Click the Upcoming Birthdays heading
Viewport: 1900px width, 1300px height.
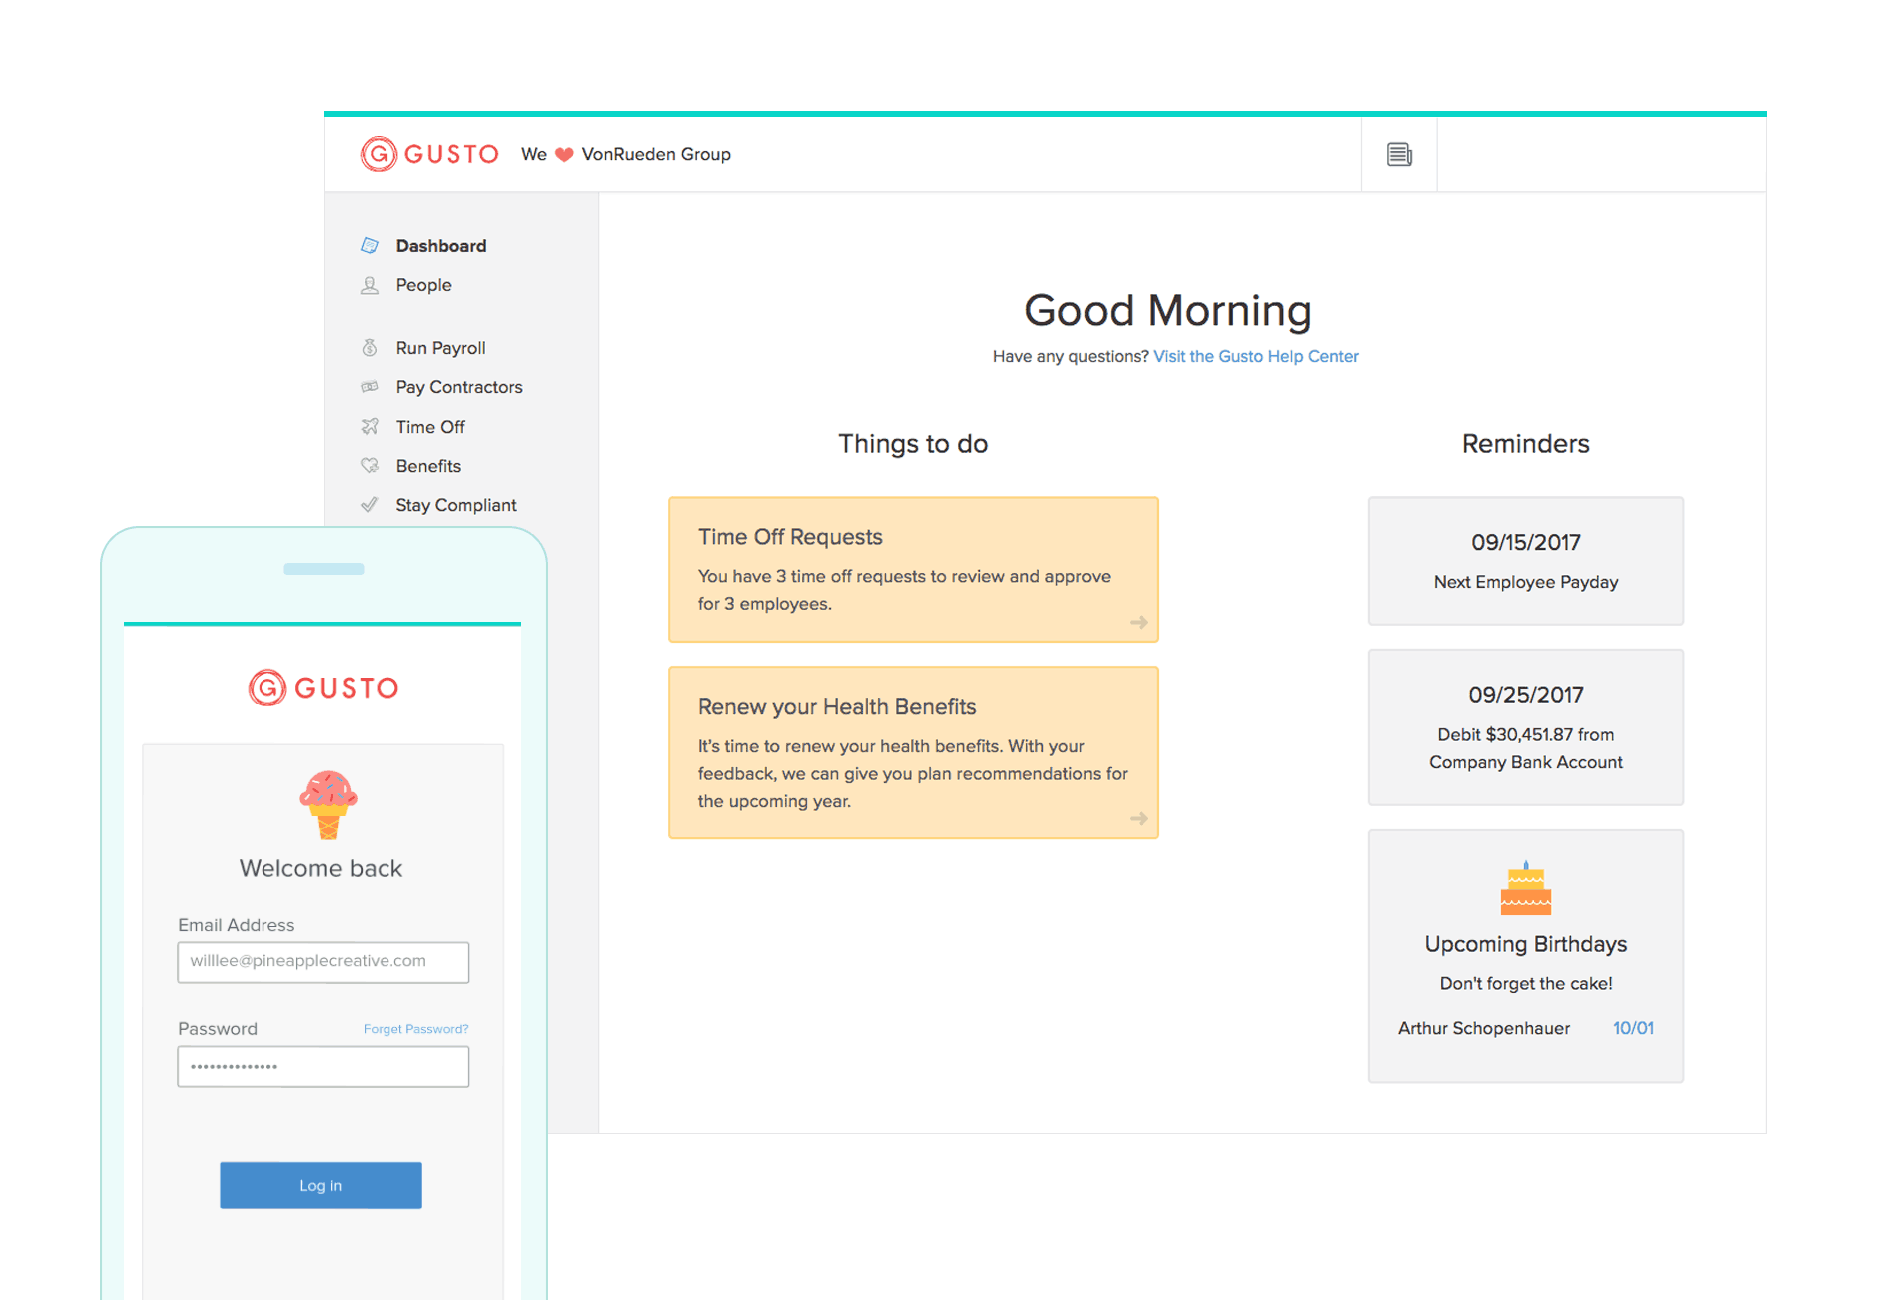(1526, 944)
